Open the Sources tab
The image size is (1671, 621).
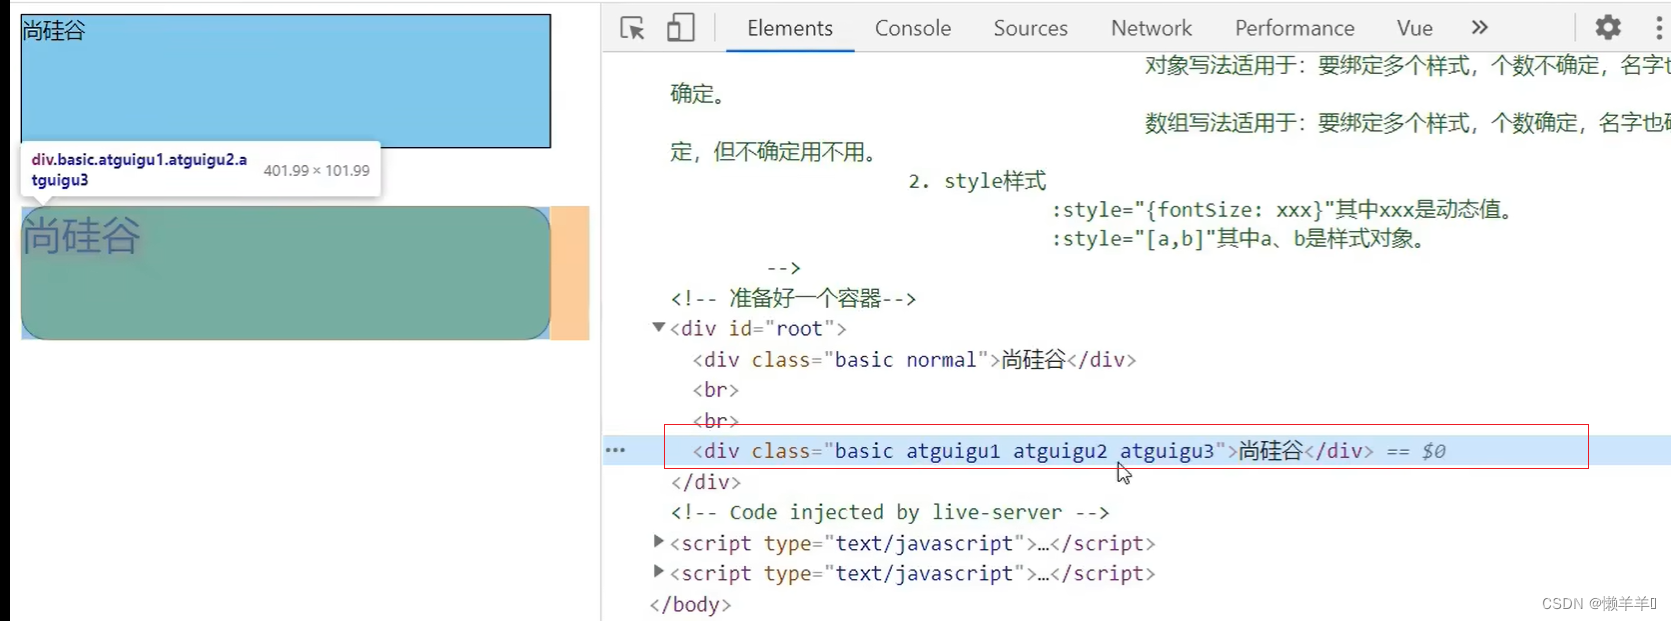[1030, 28]
